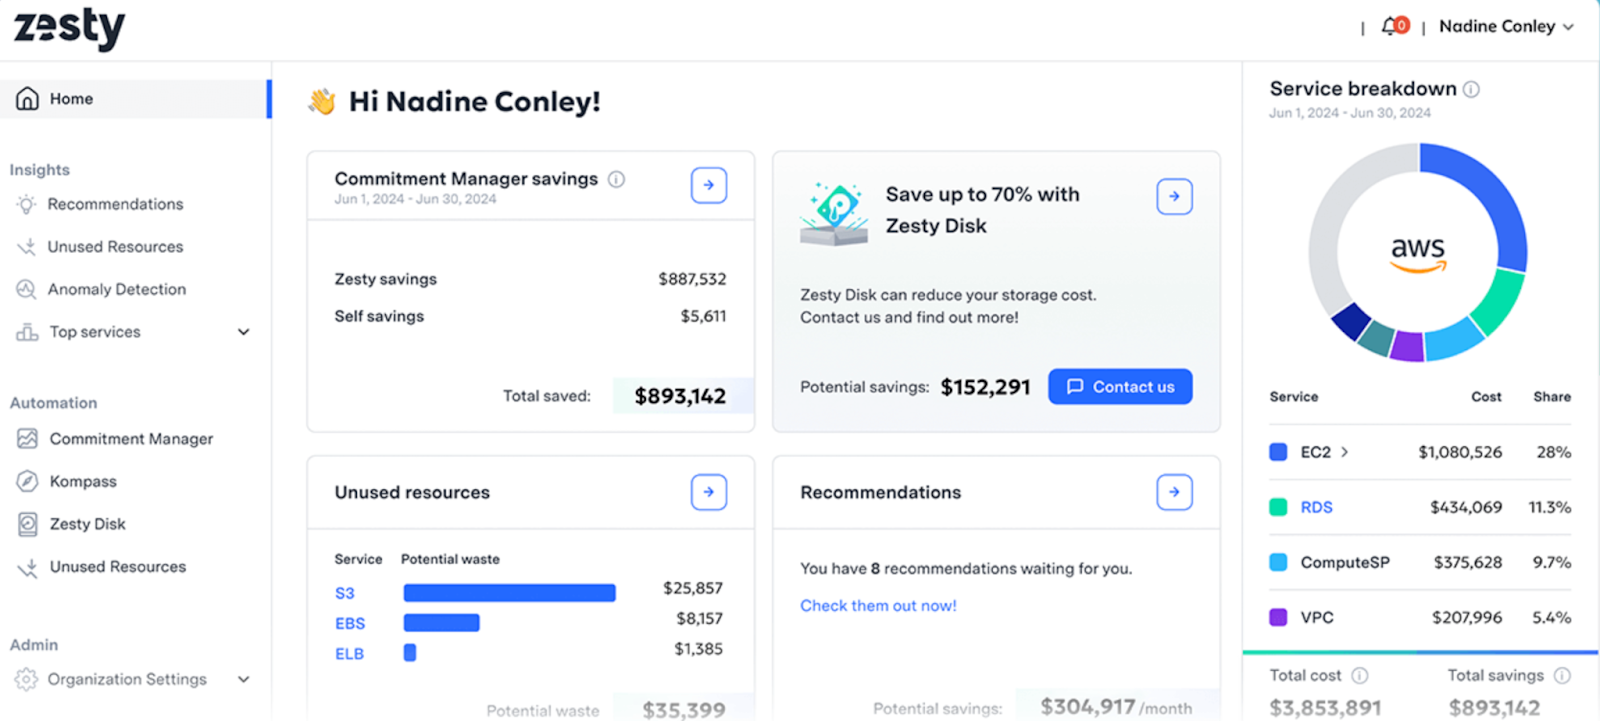Click the Share column header
The image size is (1600, 721).
pyautogui.click(x=1552, y=396)
